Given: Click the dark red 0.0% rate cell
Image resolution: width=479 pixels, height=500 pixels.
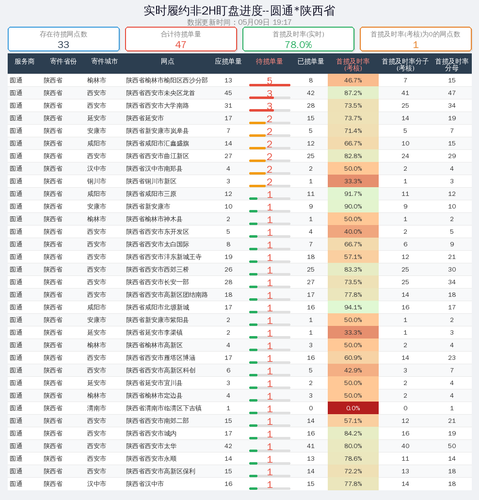Looking at the screenshot, I should click(x=353, y=408).
